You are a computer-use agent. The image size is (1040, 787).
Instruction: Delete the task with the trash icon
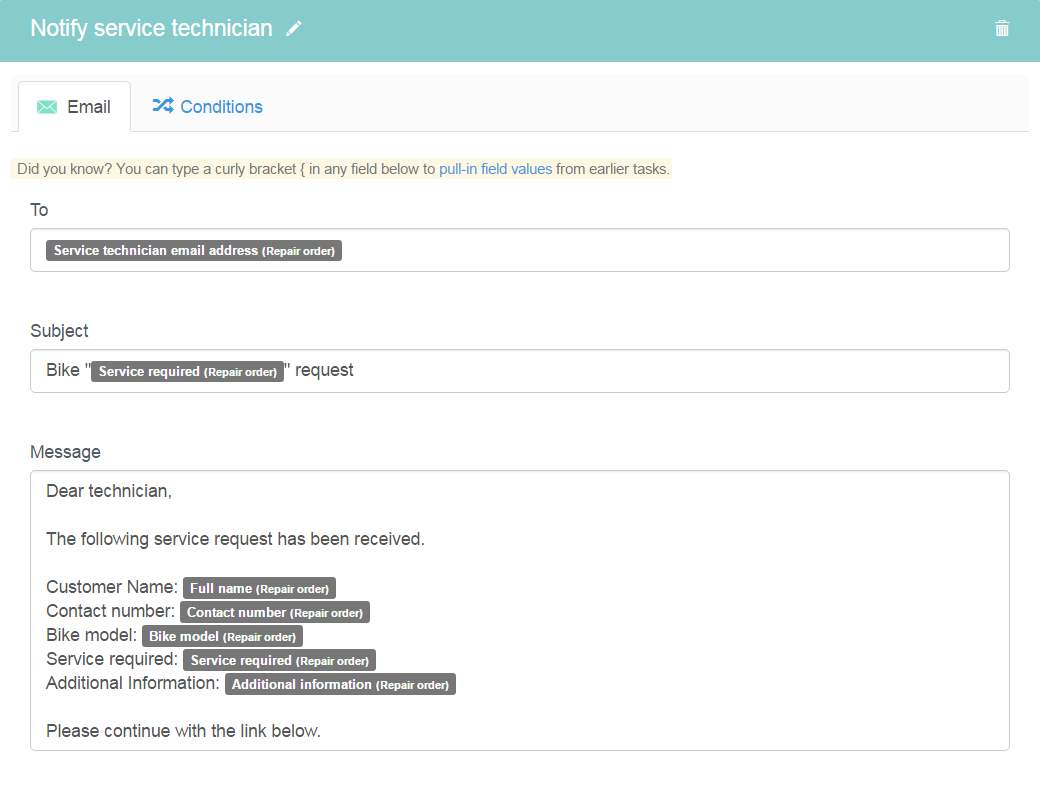[x=1002, y=29]
